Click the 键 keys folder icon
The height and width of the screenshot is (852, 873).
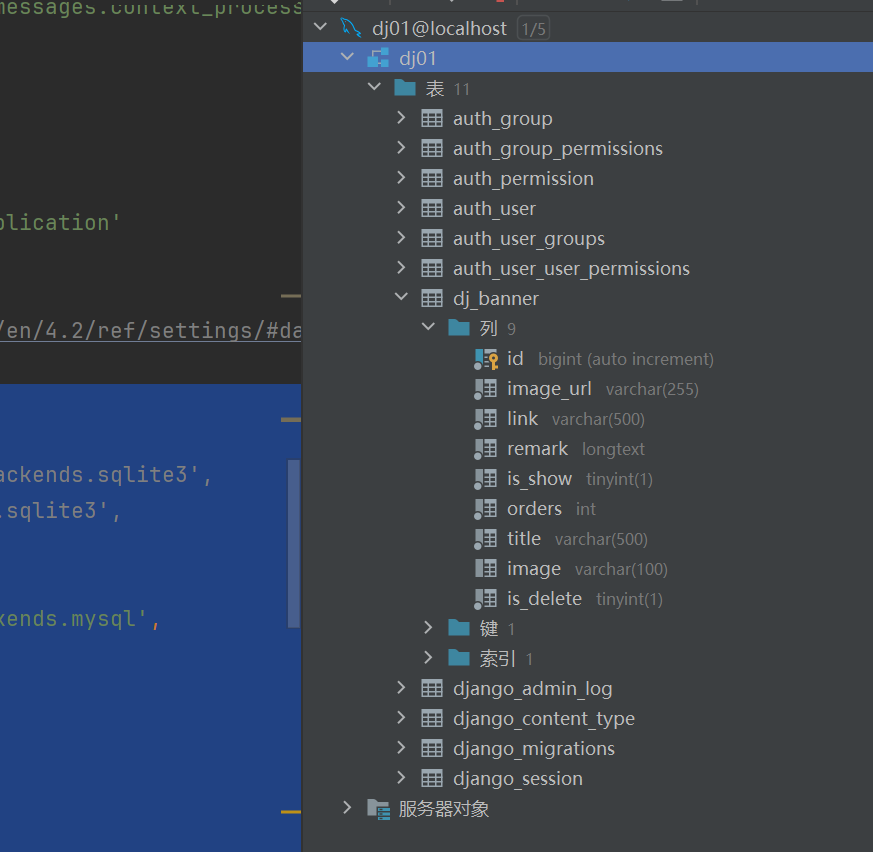[x=459, y=628]
